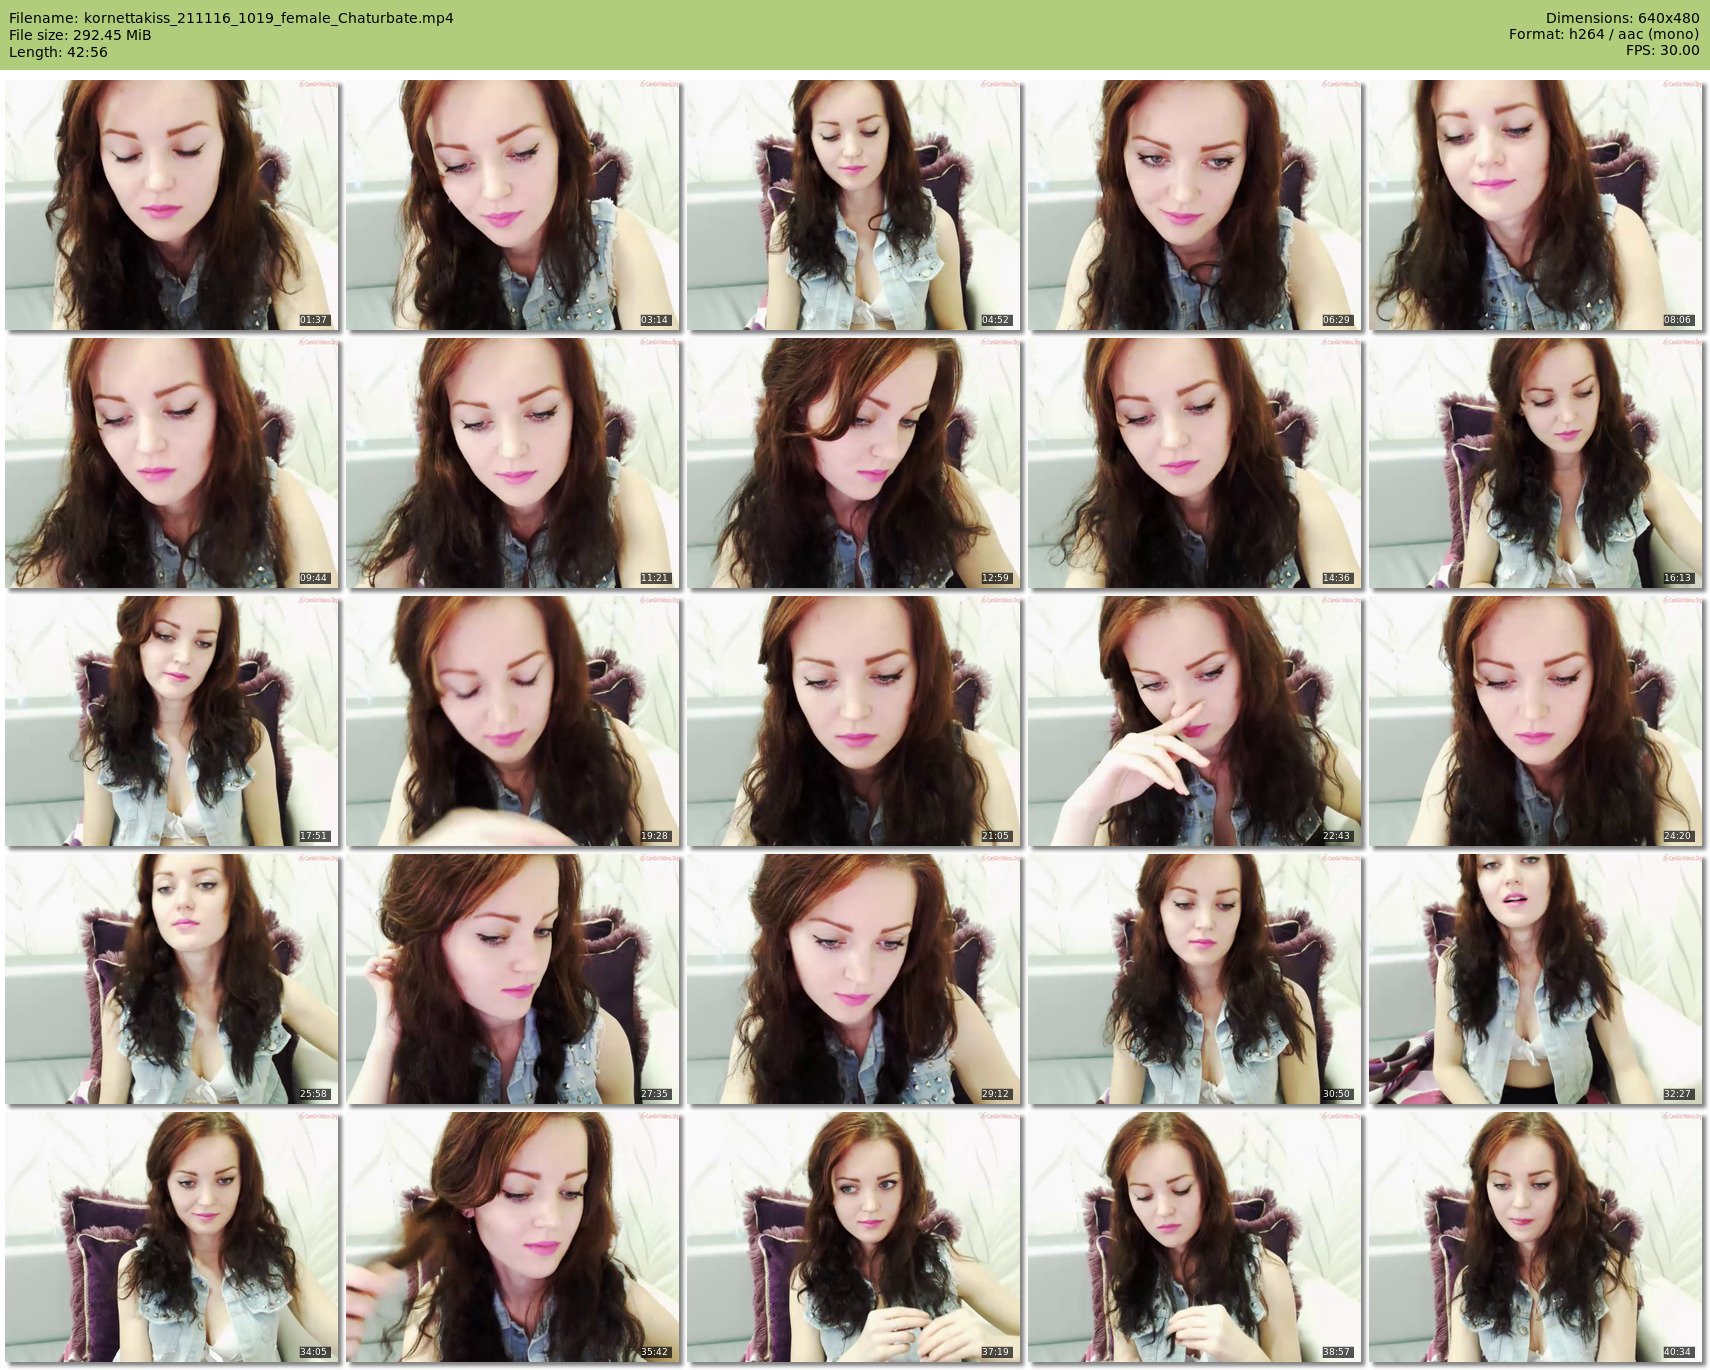This screenshot has height=1370, width=1710.
Task: Pick the thumbnail marked 17:51
Action: [172, 721]
